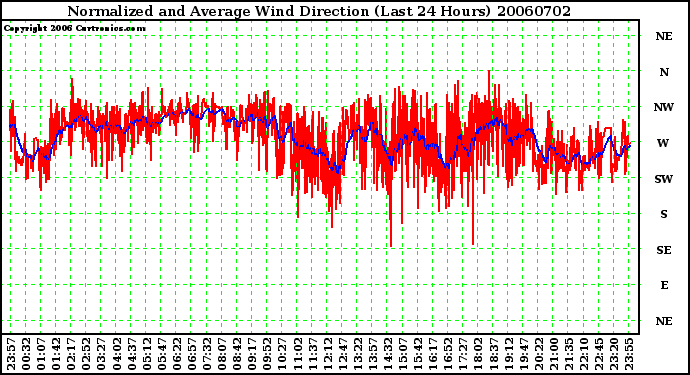
Task: Click the 21:00 time label
Action: (554, 354)
